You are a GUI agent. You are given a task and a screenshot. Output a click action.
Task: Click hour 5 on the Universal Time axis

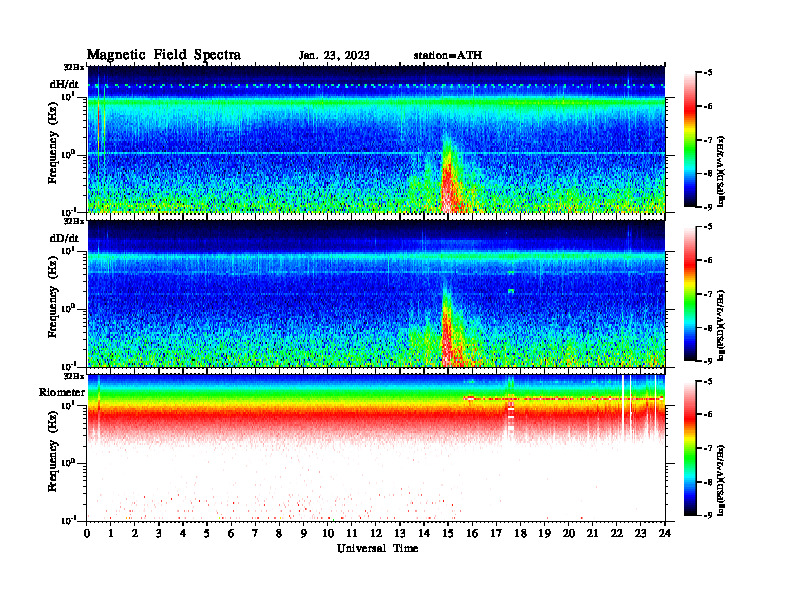[x=207, y=533]
